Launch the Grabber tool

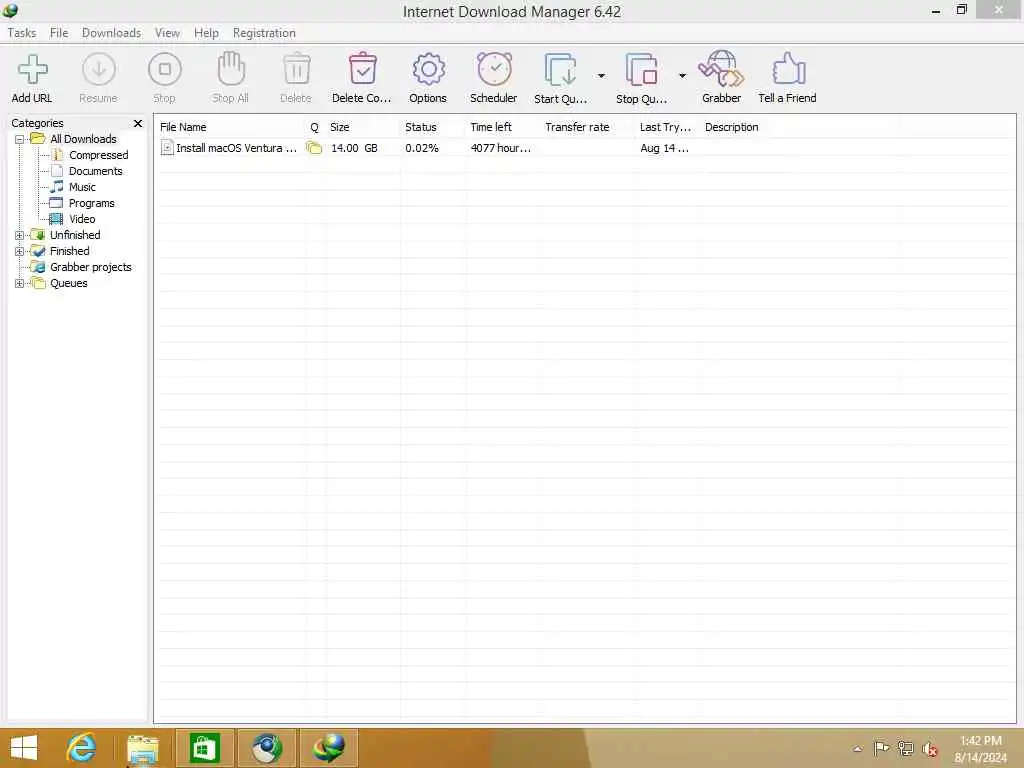[721, 70]
